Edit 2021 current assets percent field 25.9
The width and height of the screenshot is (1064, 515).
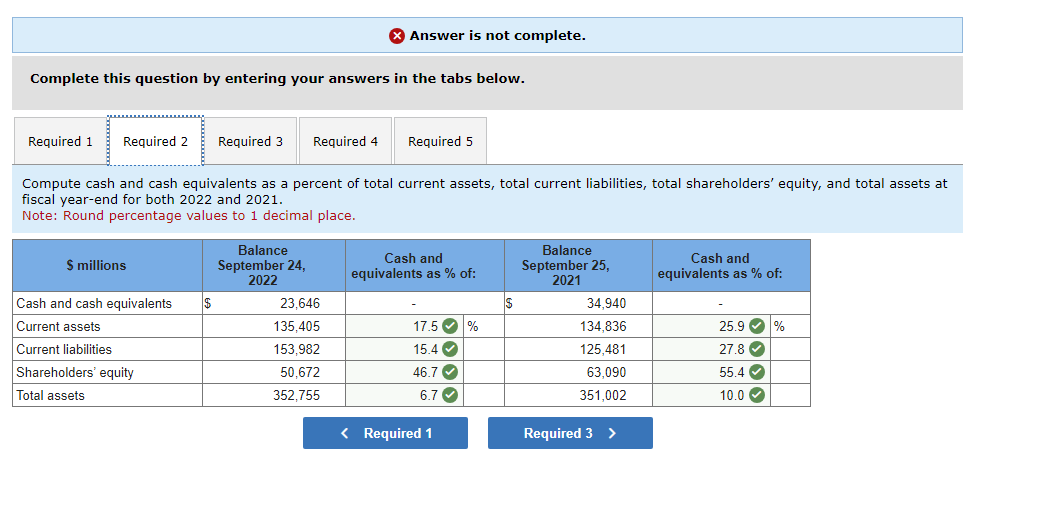(711, 326)
